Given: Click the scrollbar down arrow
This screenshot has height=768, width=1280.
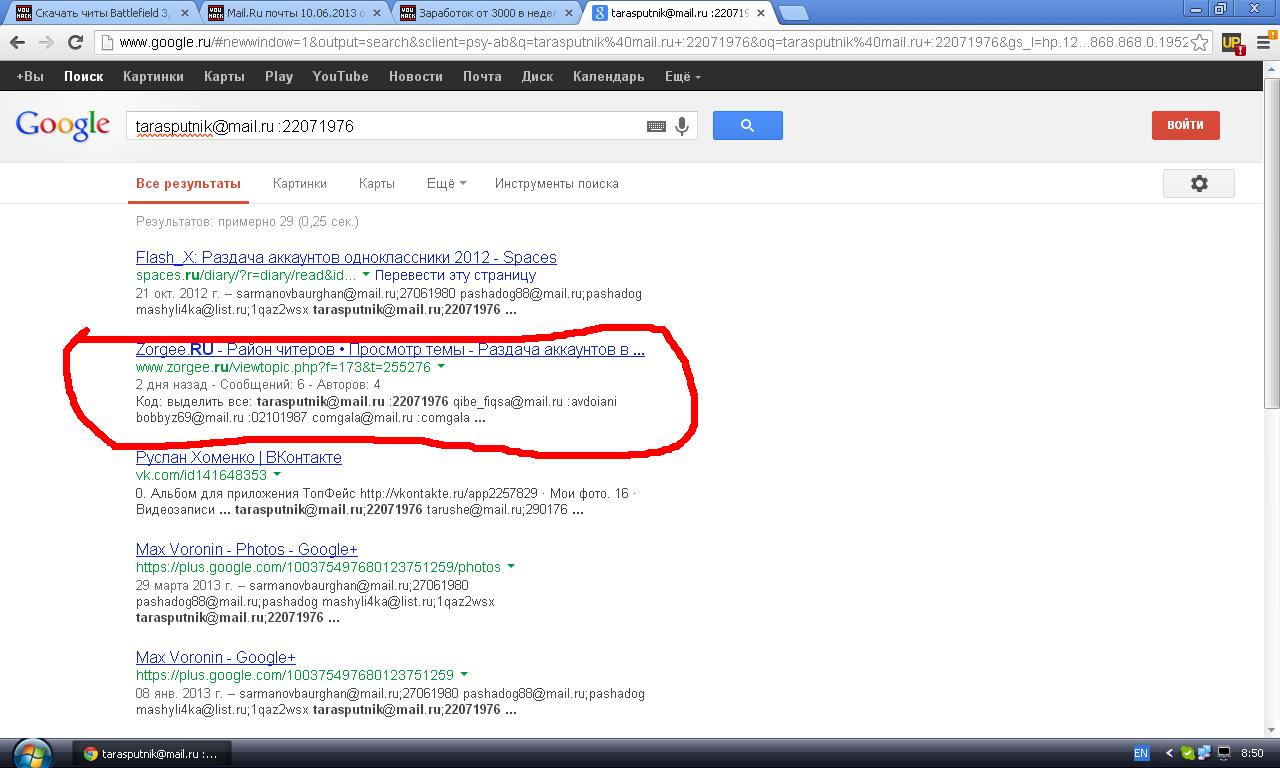Looking at the screenshot, I should click(1272, 730).
